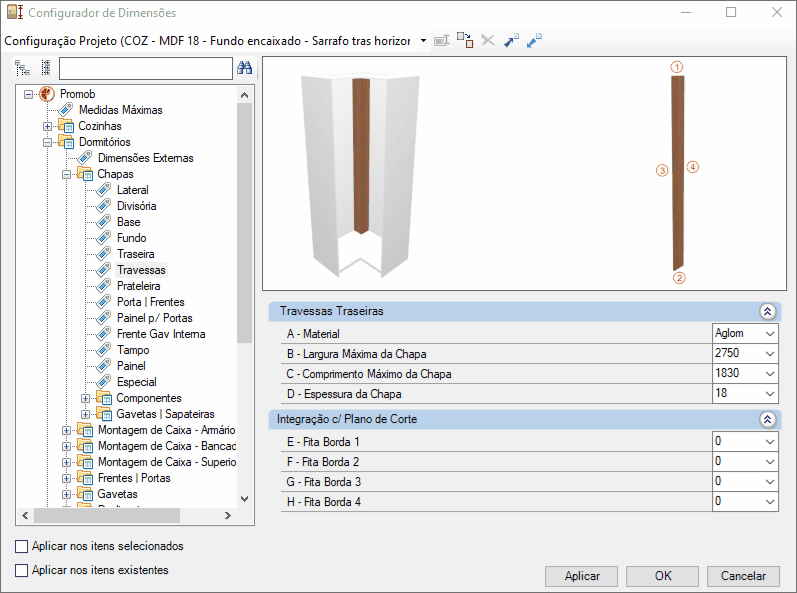Select Prateleira in the tree
The image size is (797, 593).
[138, 286]
